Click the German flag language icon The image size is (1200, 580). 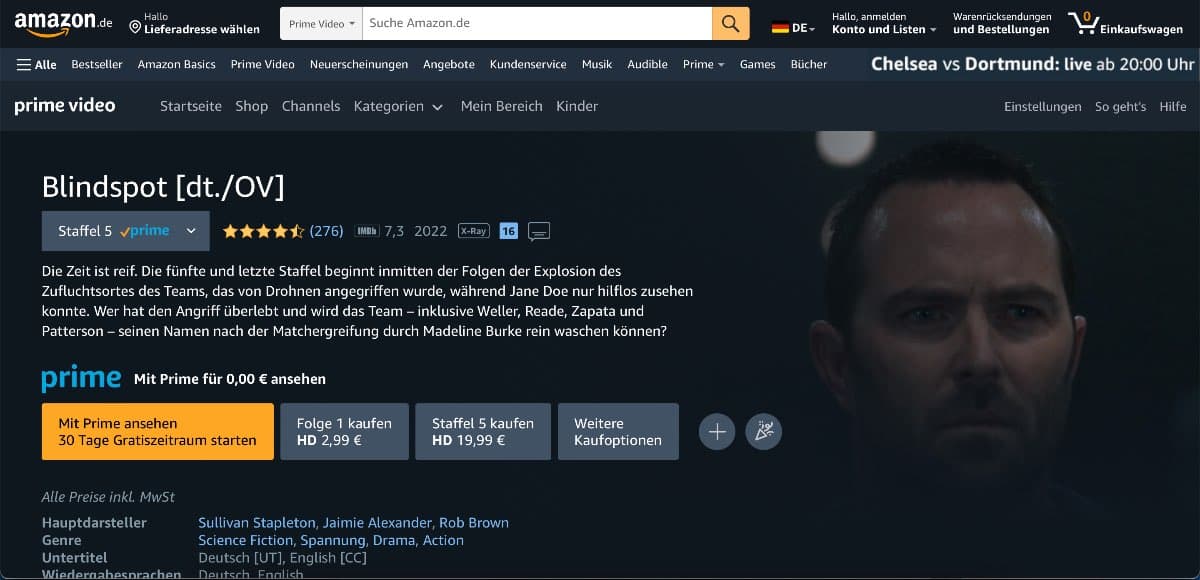coord(780,29)
